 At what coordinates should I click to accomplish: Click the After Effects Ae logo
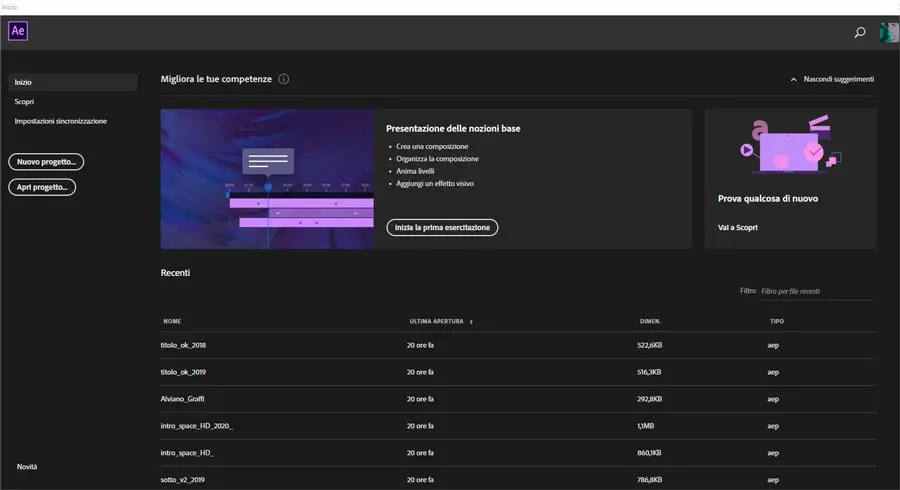coord(18,31)
